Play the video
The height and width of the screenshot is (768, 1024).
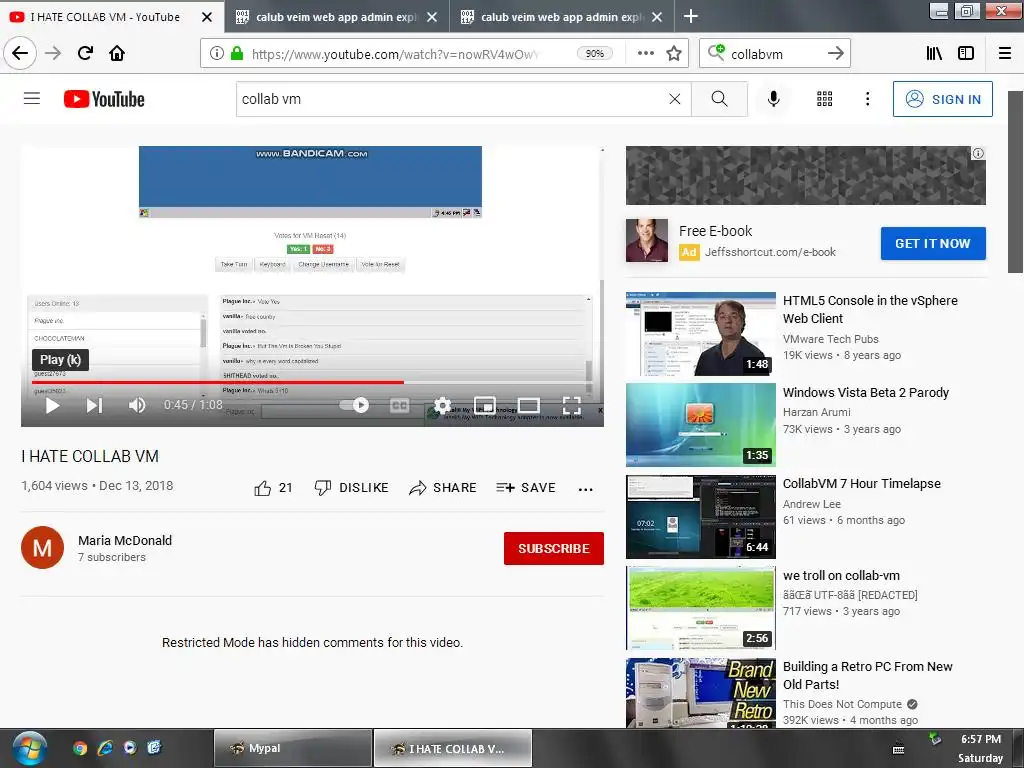pos(52,406)
